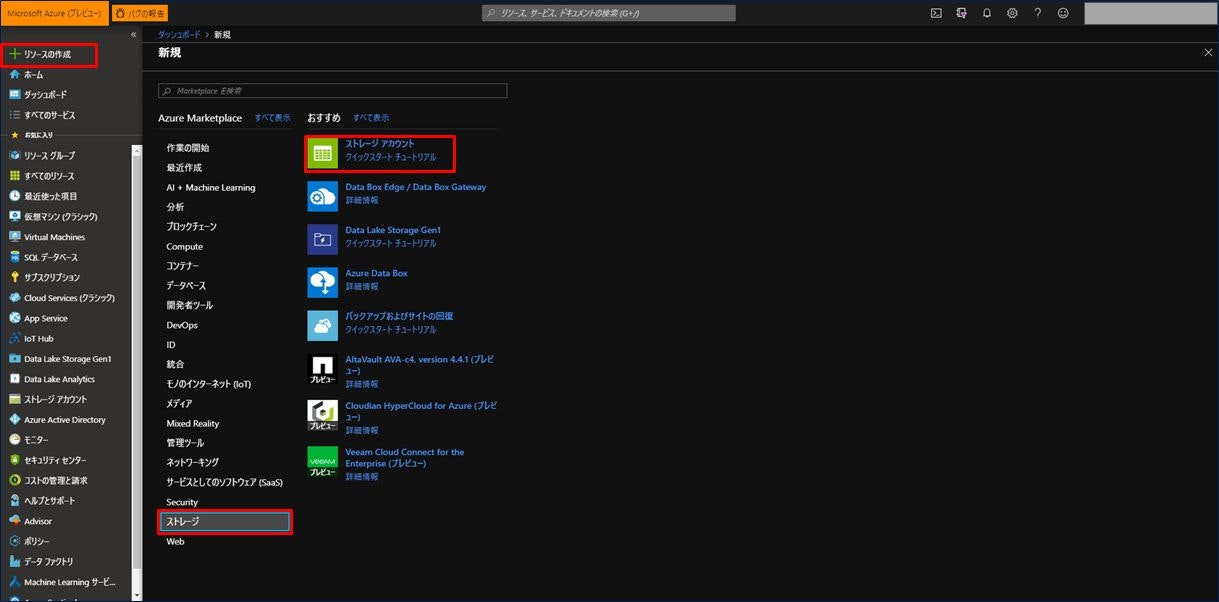Click the IoT Hub icon in sidebar
The width and height of the screenshot is (1219, 602).
[x=15, y=338]
